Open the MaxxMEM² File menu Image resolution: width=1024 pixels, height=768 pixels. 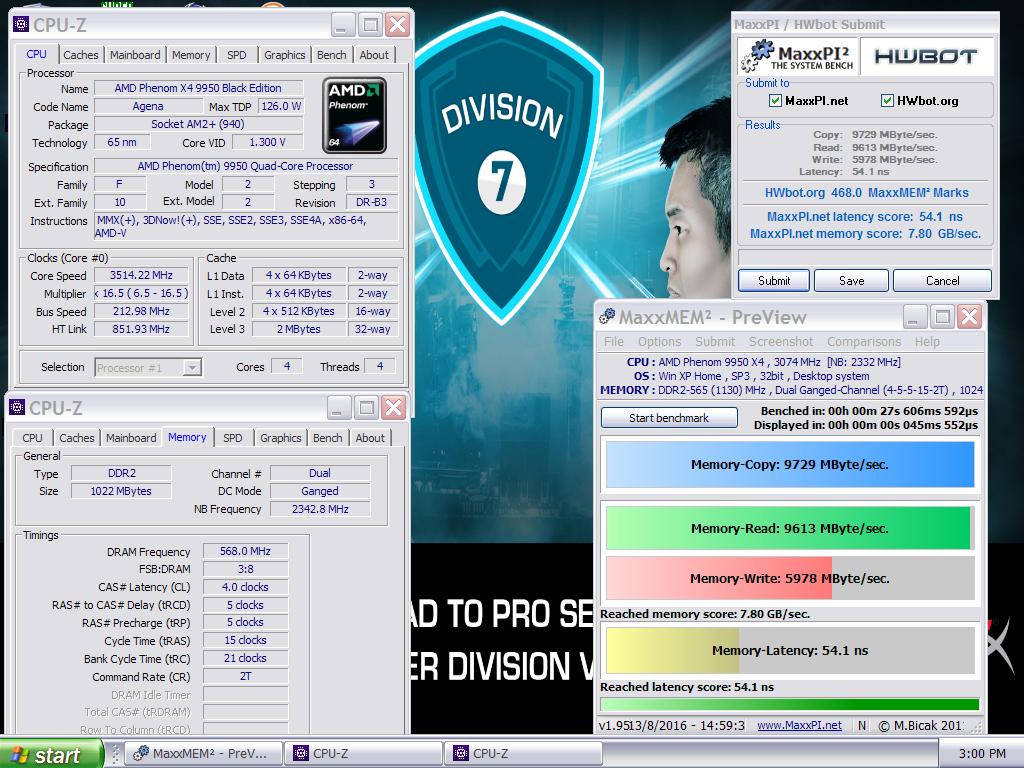[613, 342]
